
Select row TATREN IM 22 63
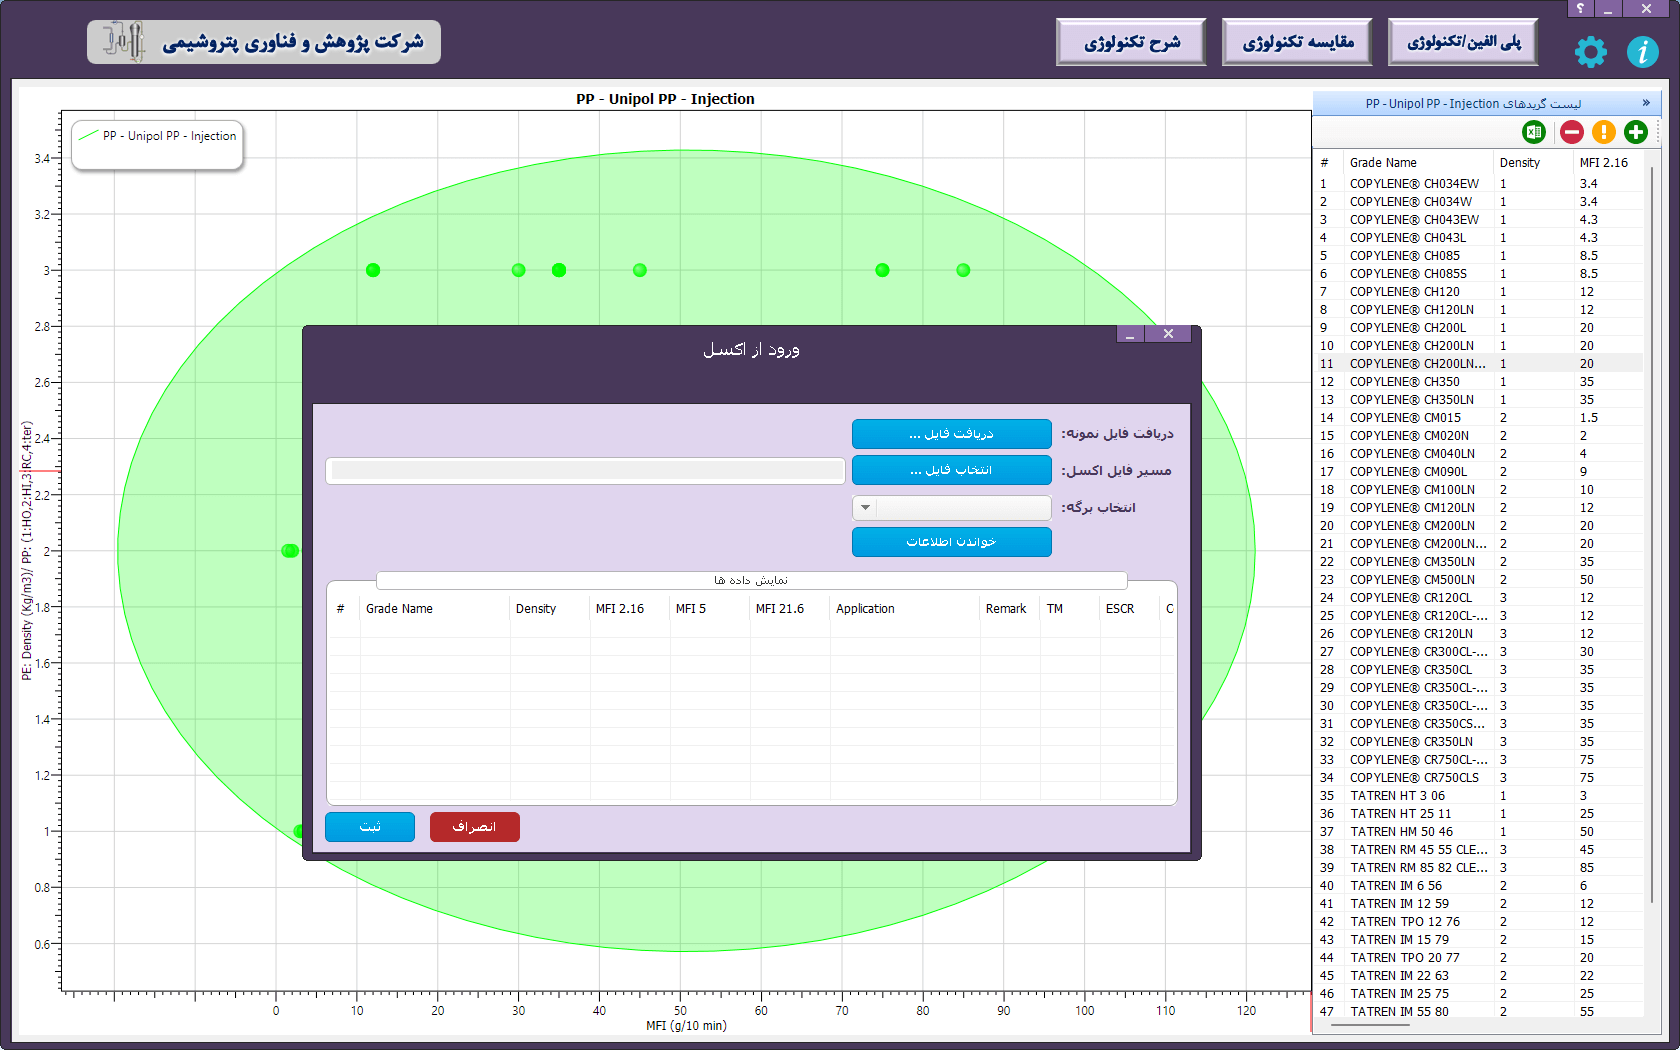pyautogui.click(x=1480, y=976)
